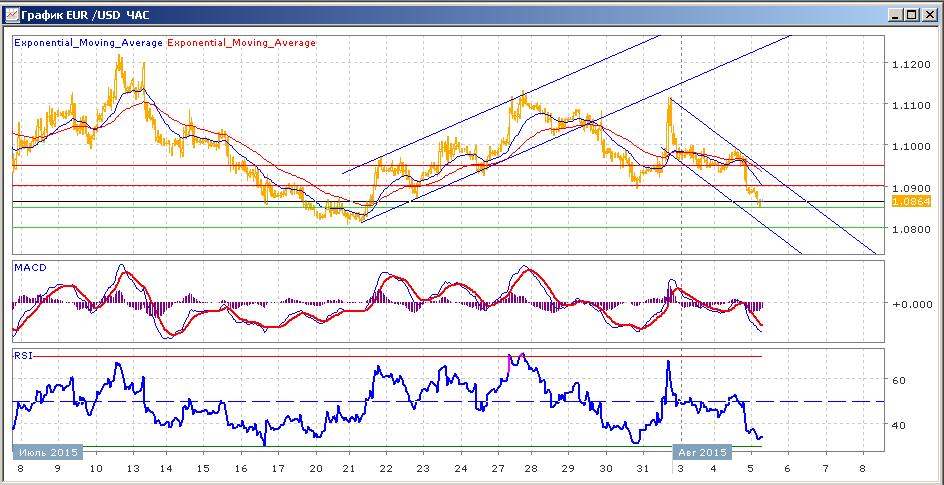944x485 pixels.
Task: Close the EUR/USD chart window
Action: point(927,15)
